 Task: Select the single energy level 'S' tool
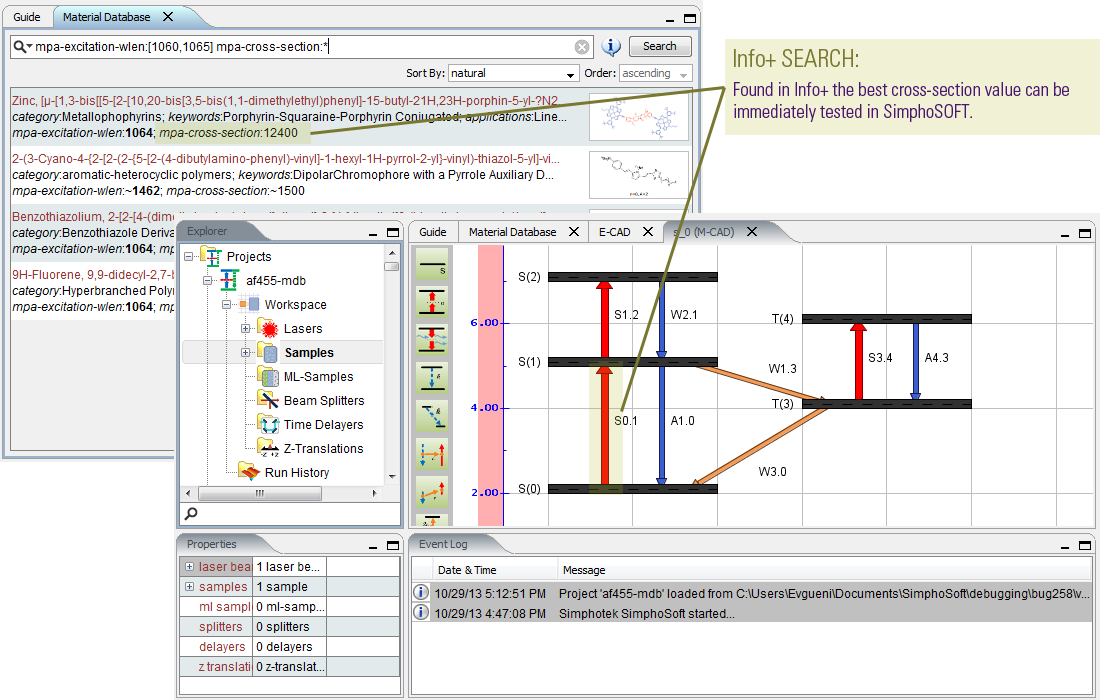pos(432,266)
